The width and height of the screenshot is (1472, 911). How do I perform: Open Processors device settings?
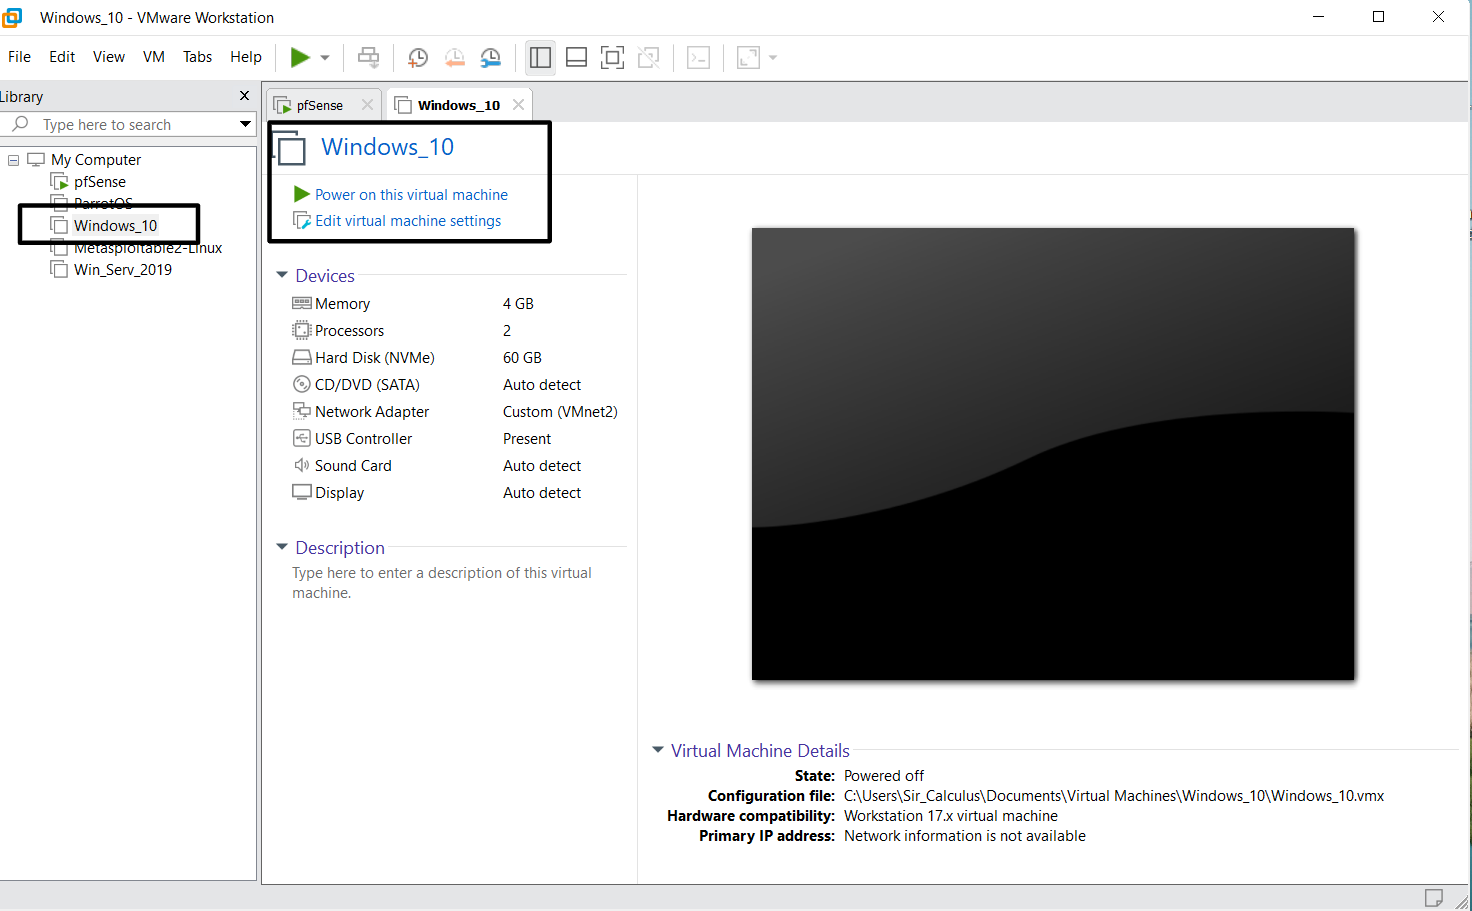(349, 331)
